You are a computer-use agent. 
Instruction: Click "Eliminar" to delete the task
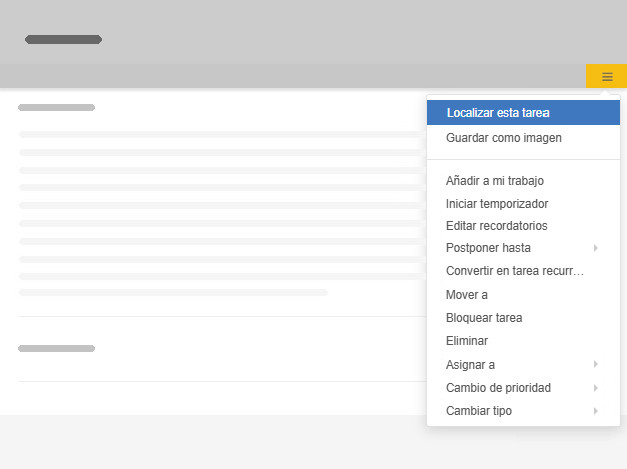click(467, 341)
